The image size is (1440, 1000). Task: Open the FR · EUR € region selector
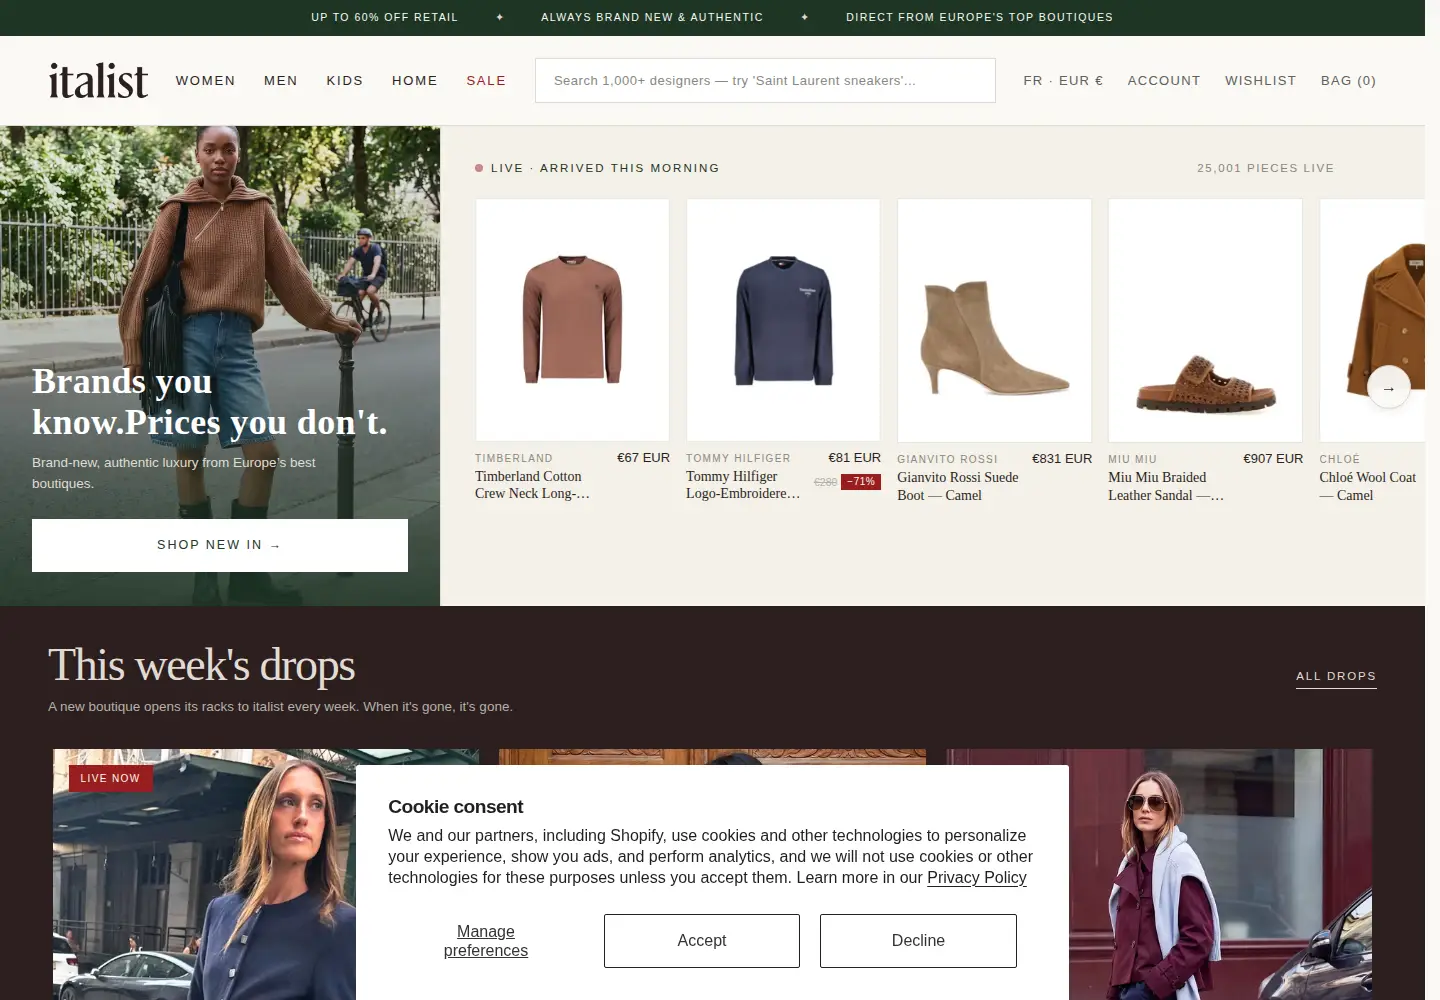pyautogui.click(x=1063, y=80)
